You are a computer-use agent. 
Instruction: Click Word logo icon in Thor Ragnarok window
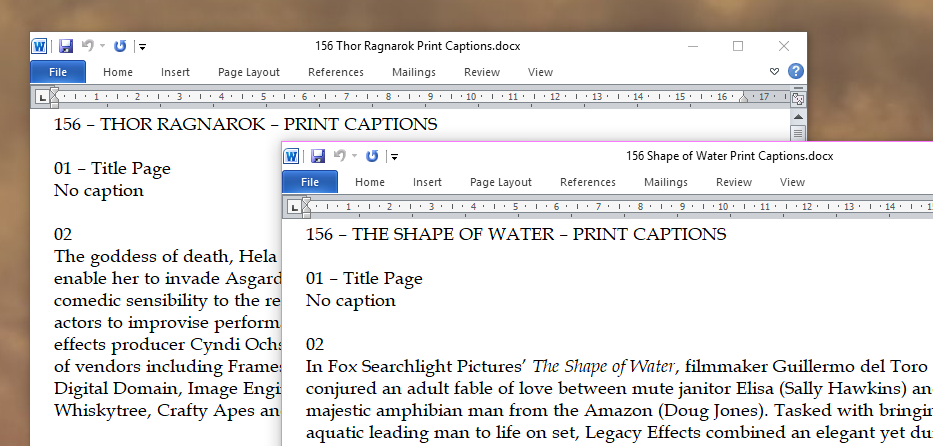[39, 46]
